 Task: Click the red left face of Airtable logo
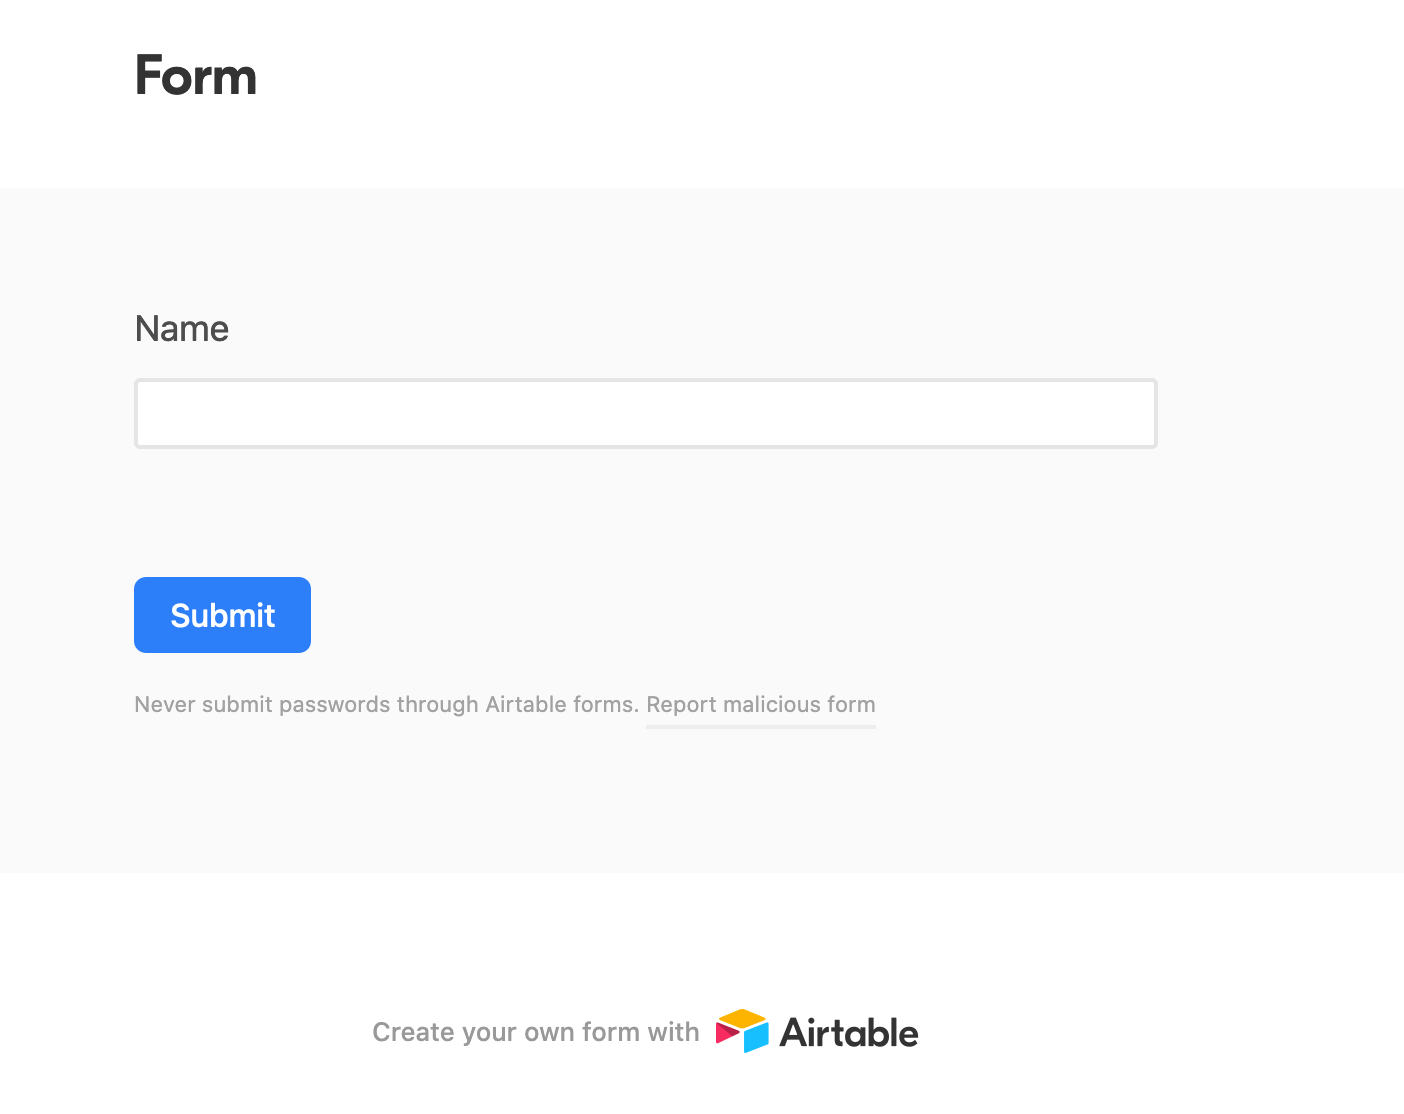tap(726, 1032)
